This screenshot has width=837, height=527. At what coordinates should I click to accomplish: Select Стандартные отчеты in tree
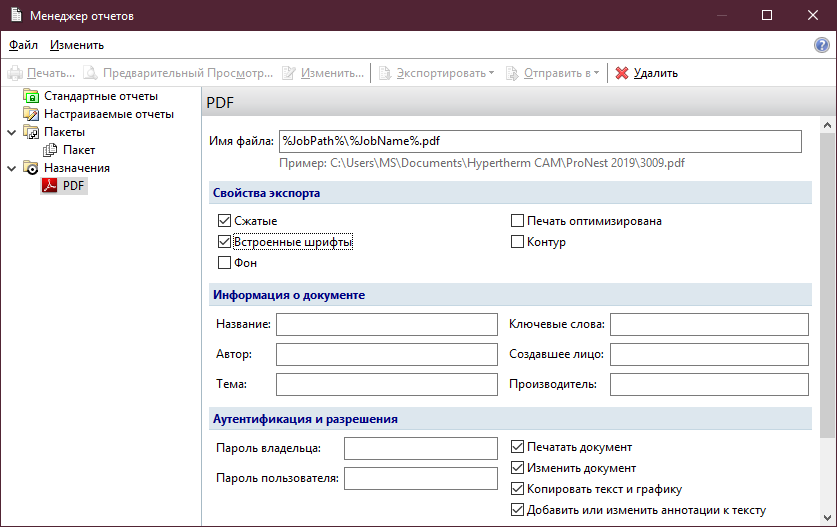(101, 96)
